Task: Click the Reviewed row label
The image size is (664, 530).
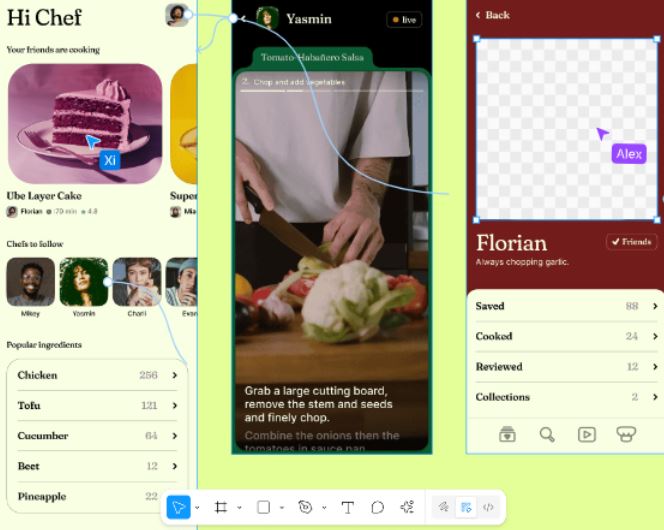Action: click(499, 367)
